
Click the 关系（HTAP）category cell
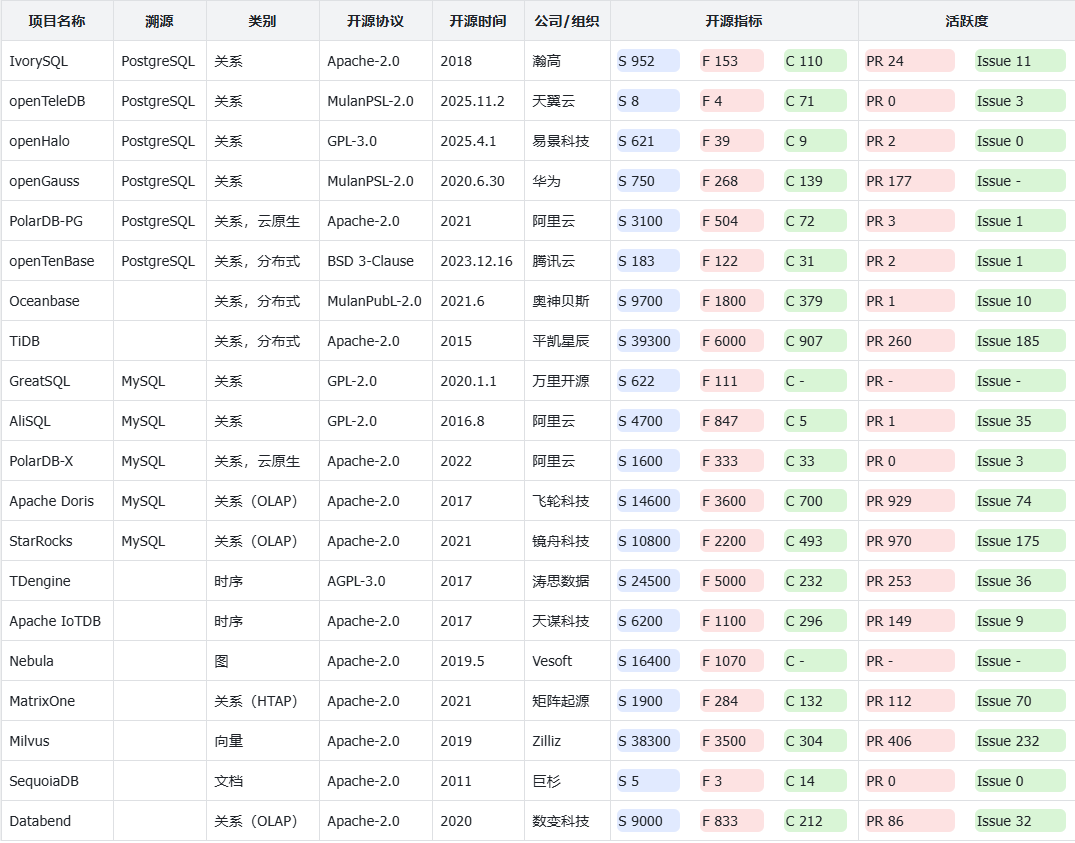pos(263,700)
